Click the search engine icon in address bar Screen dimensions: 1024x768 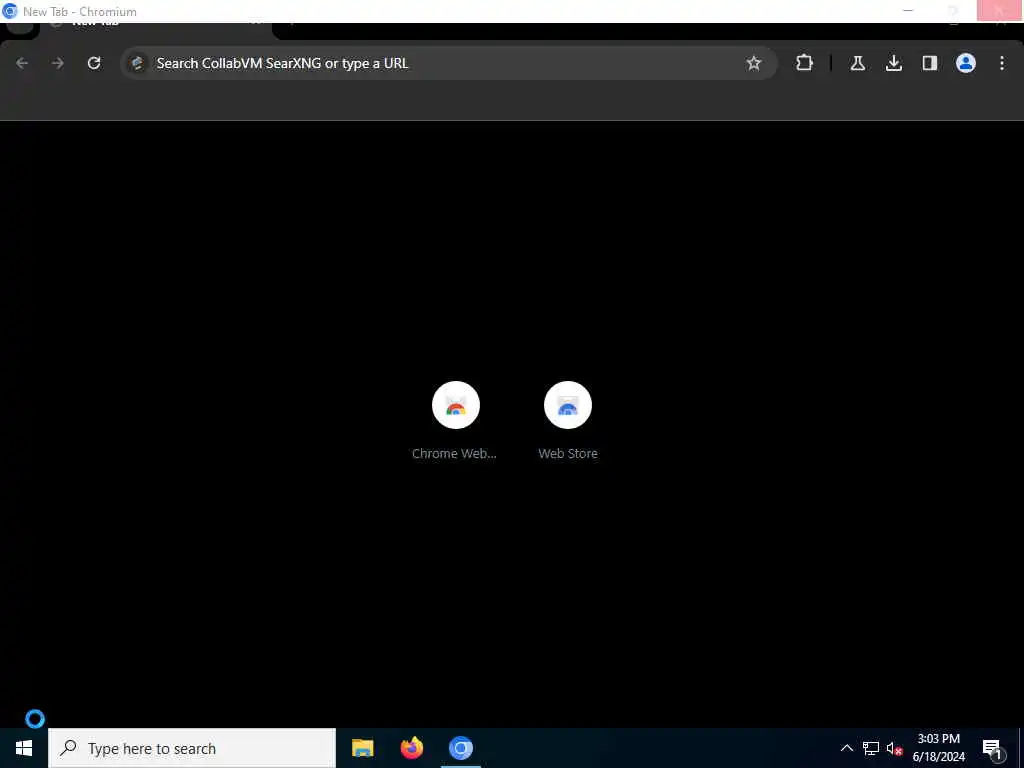click(x=138, y=63)
